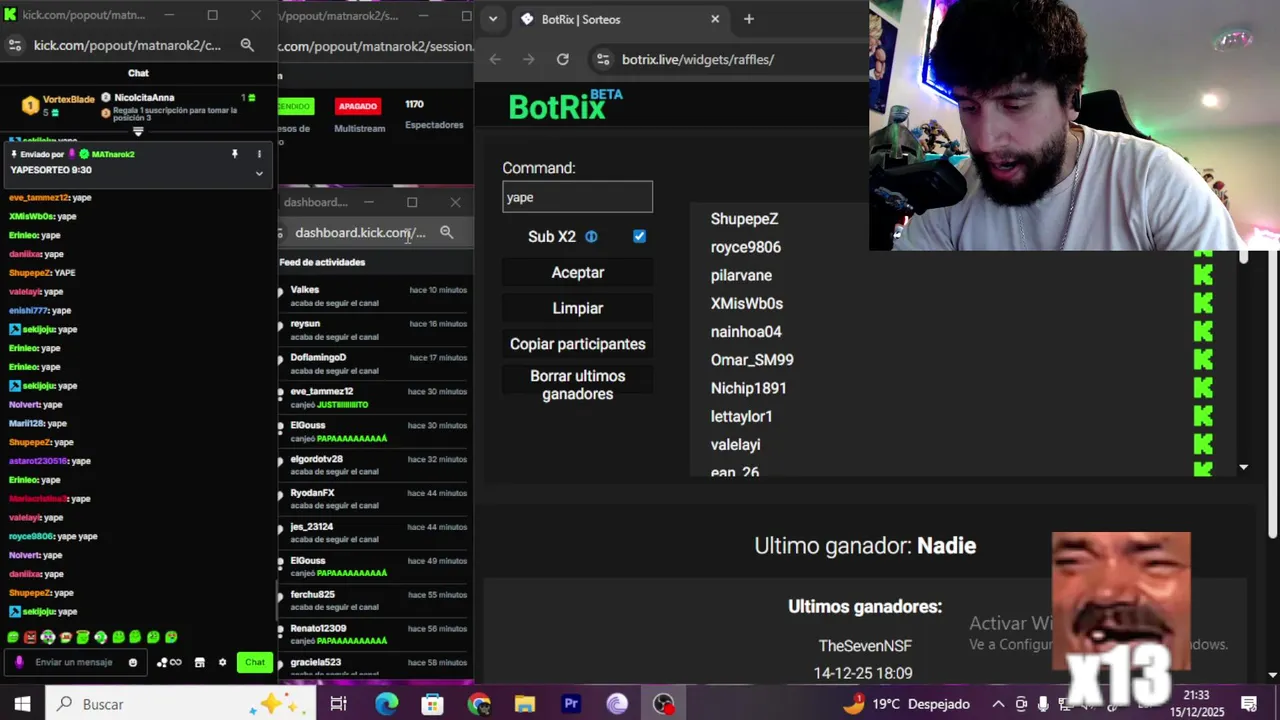Open weather widget 19°C Despejado
The image size is (1280, 720).
point(909,704)
